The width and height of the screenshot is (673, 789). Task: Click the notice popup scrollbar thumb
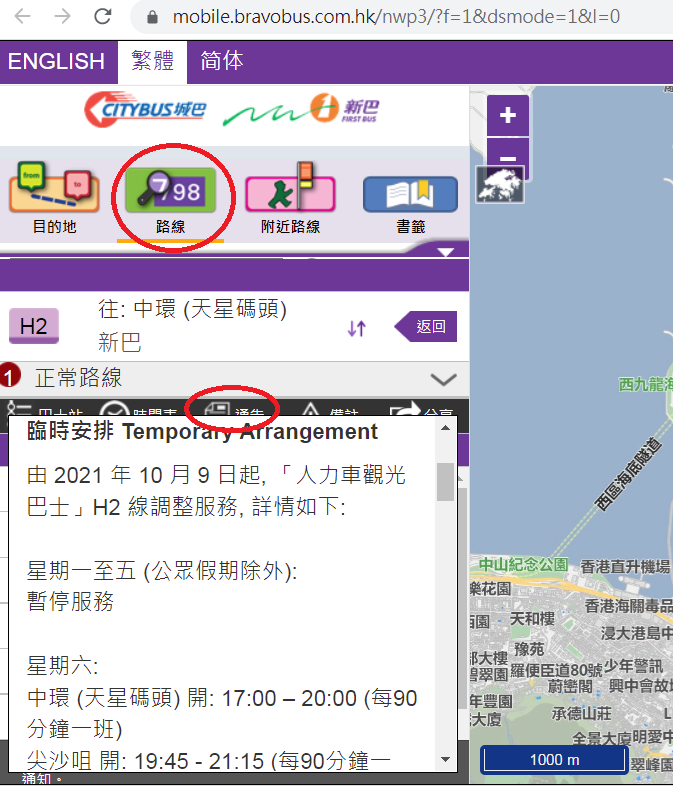445,482
